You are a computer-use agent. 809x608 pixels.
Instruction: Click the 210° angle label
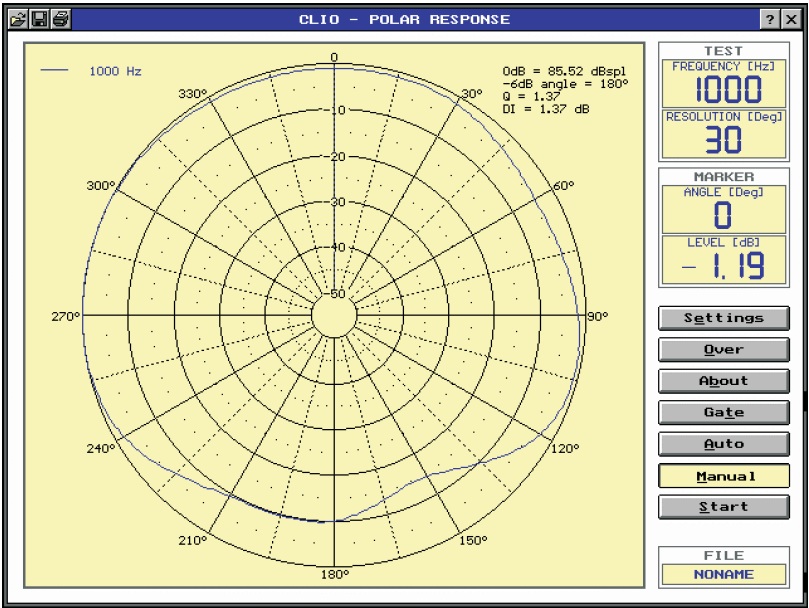(x=192, y=540)
